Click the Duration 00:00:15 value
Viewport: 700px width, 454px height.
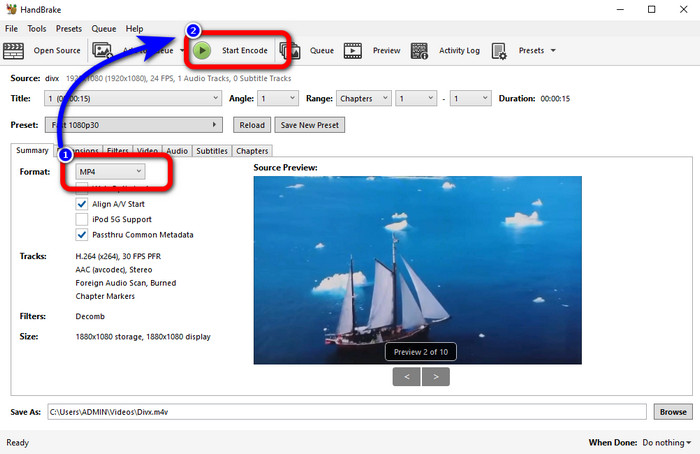555,99
